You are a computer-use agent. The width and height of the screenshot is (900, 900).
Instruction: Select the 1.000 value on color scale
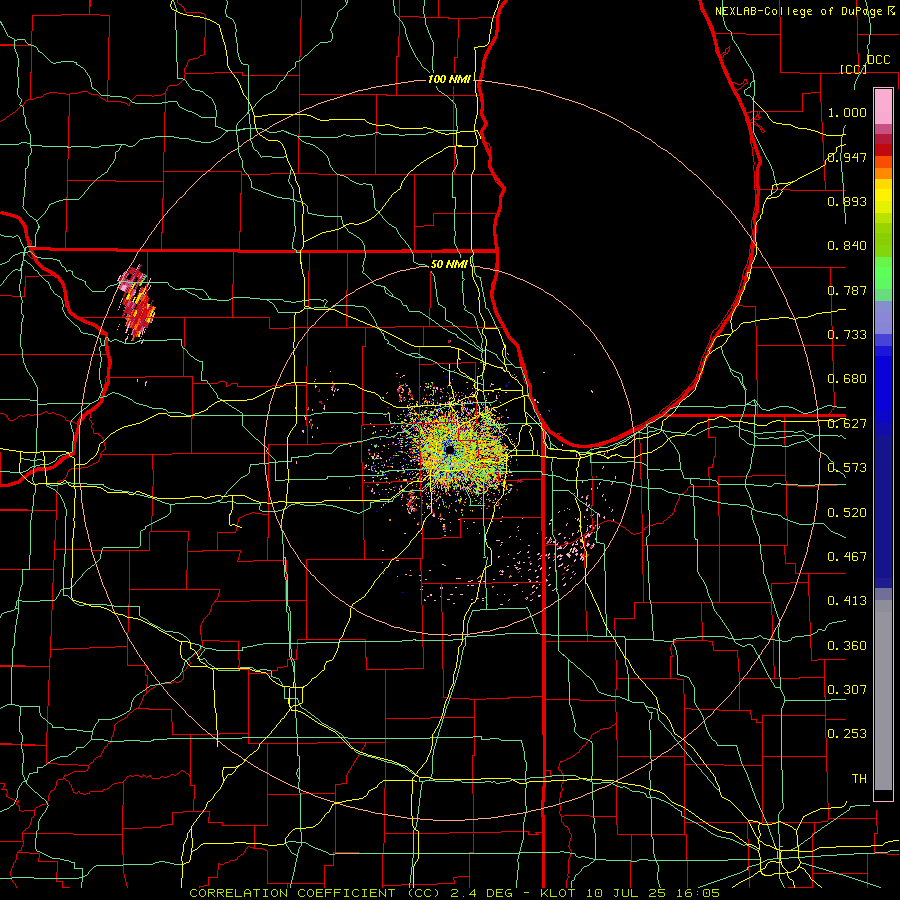tap(847, 113)
